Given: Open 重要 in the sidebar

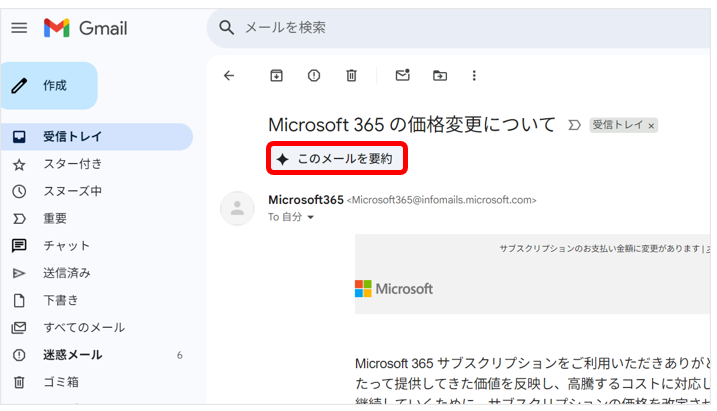Looking at the screenshot, I should click(x=96, y=219).
